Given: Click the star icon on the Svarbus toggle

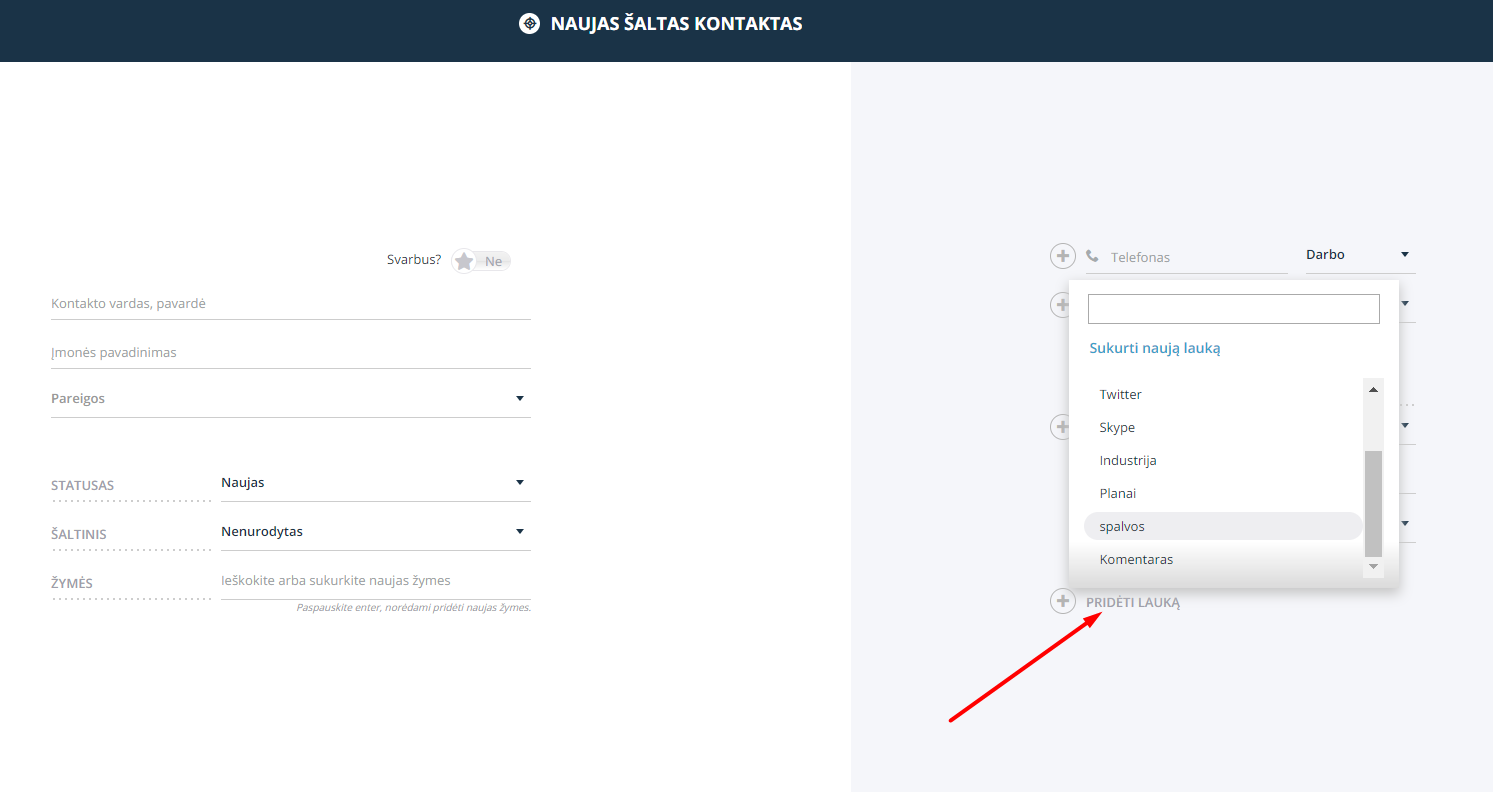Looking at the screenshot, I should click(464, 261).
